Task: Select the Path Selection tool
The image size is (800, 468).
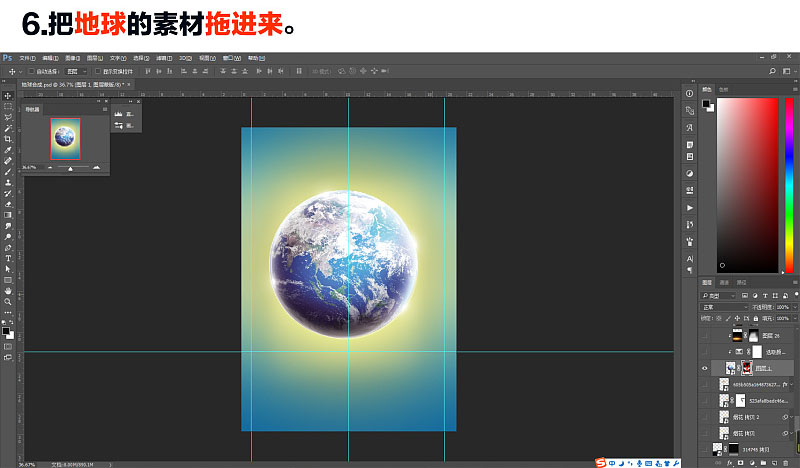Action: coord(8,269)
